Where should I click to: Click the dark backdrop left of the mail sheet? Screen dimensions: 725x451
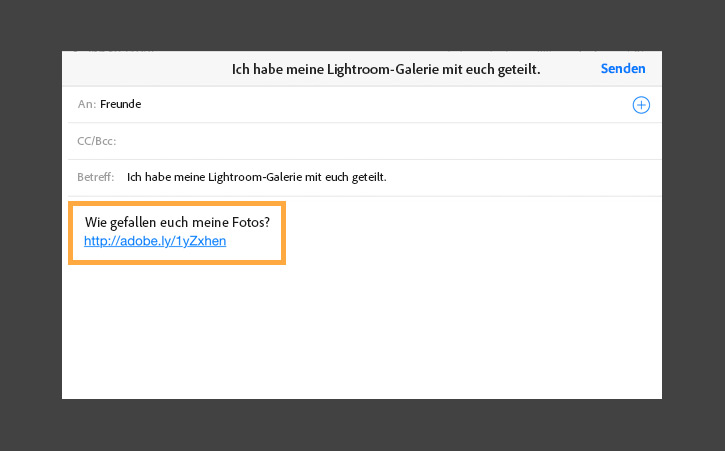[x=30, y=225]
